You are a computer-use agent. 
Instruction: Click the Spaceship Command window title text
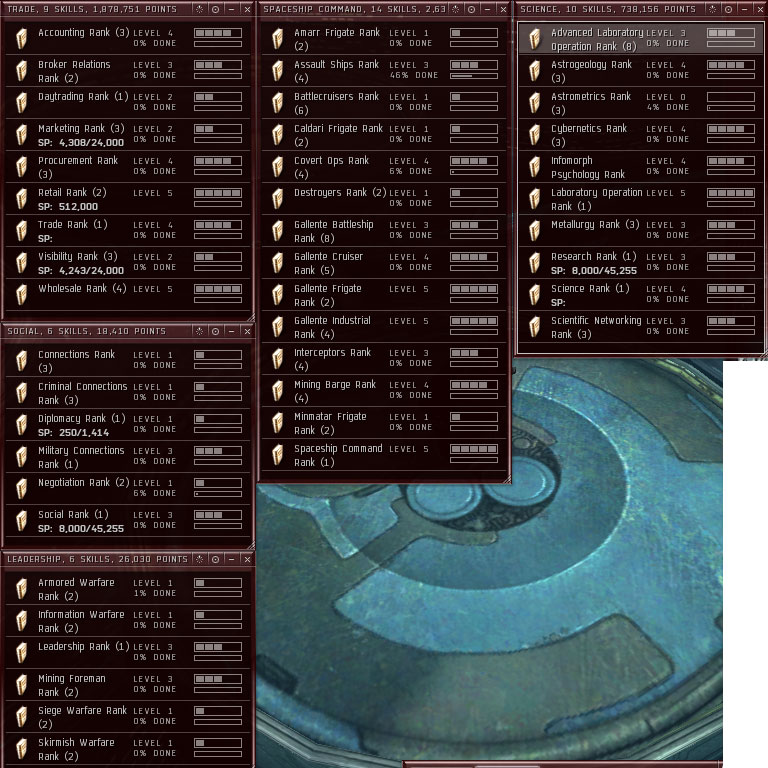point(355,9)
